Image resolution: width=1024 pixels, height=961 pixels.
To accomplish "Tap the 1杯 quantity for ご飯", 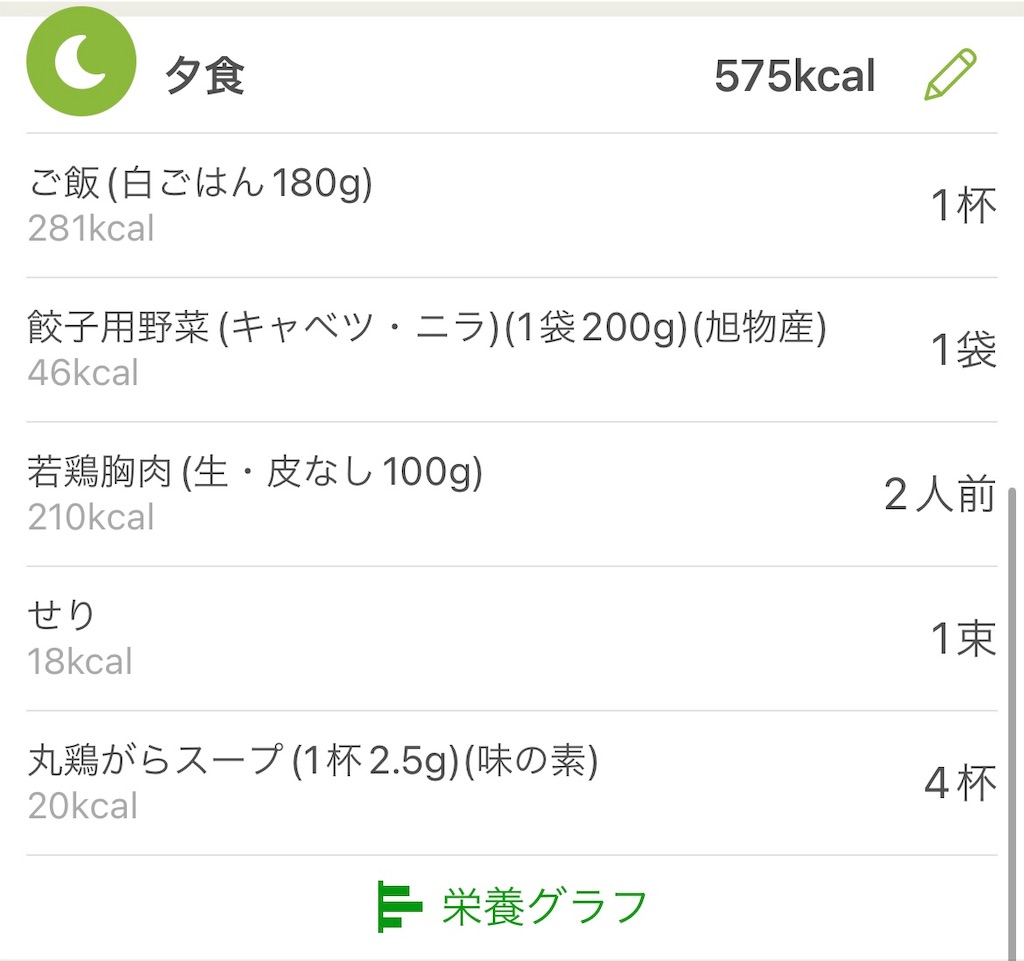I will coord(963,206).
